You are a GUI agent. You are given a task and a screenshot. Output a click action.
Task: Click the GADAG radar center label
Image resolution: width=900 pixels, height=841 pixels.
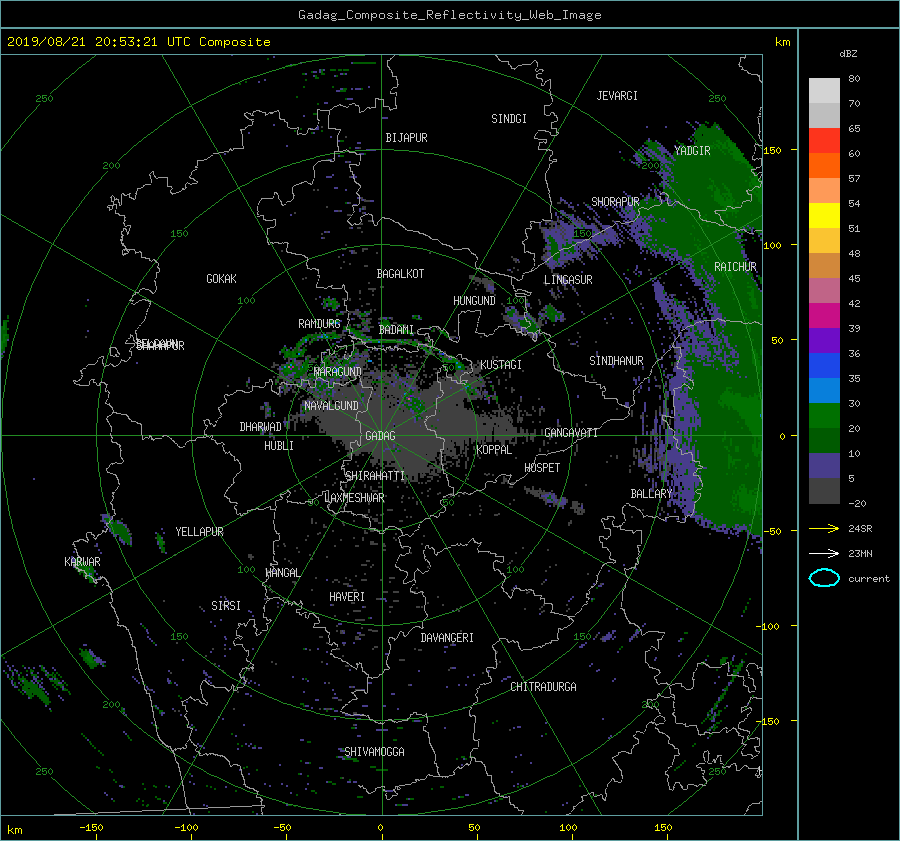(381, 436)
